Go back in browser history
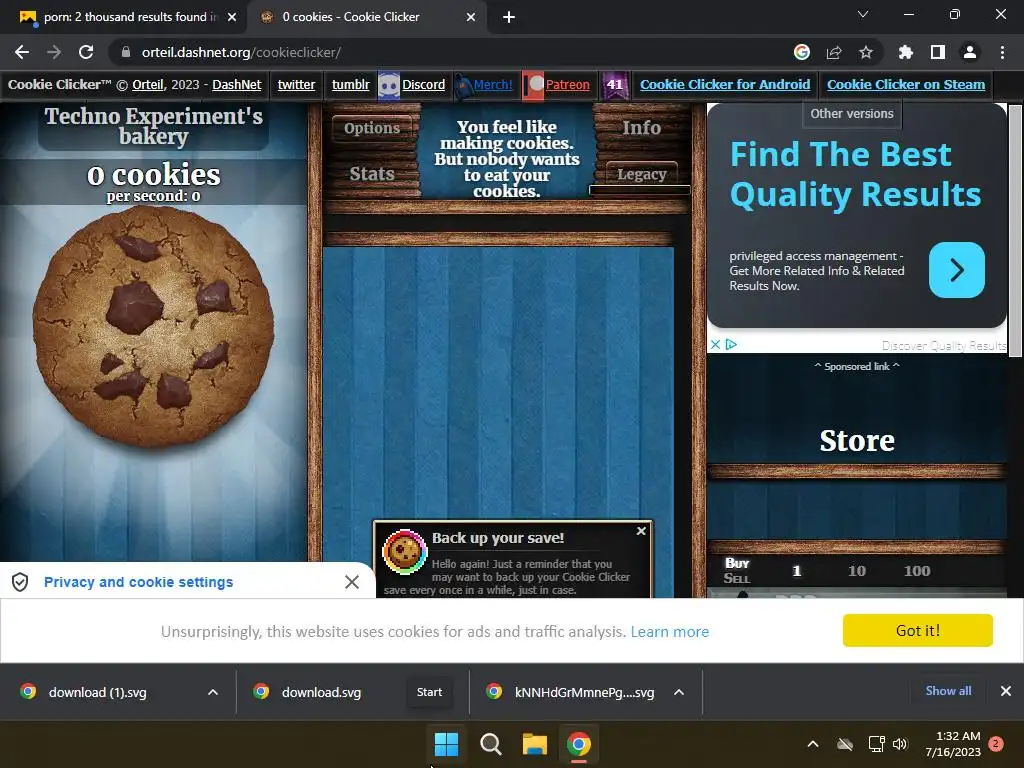1024x768 pixels. pyautogui.click(x=22, y=52)
